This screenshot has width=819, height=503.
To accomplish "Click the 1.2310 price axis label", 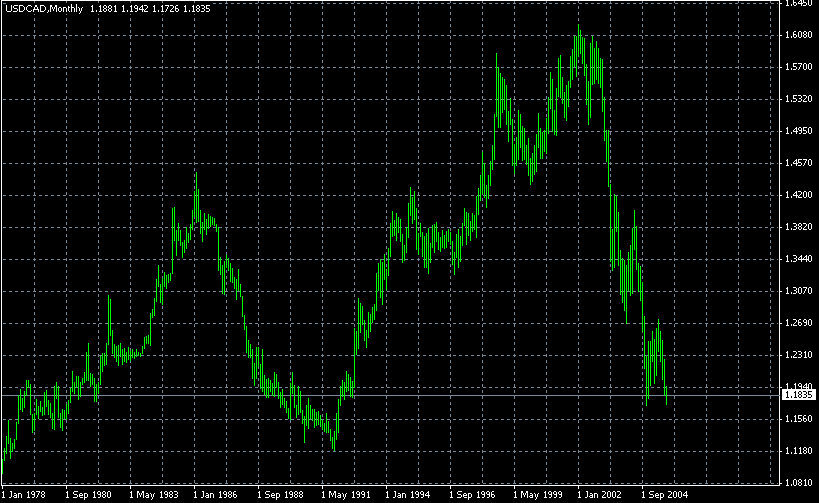I will point(799,355).
